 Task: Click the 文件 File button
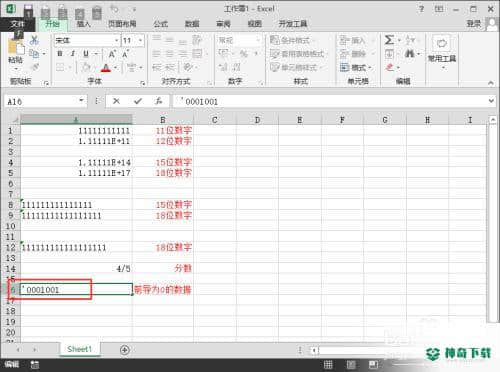click(x=17, y=24)
